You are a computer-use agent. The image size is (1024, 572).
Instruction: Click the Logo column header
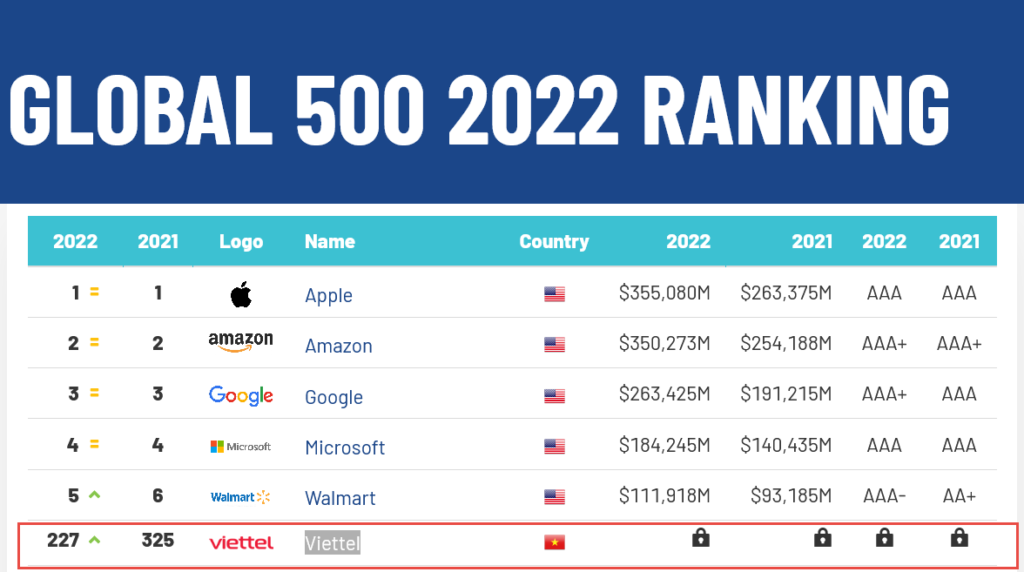click(x=241, y=241)
